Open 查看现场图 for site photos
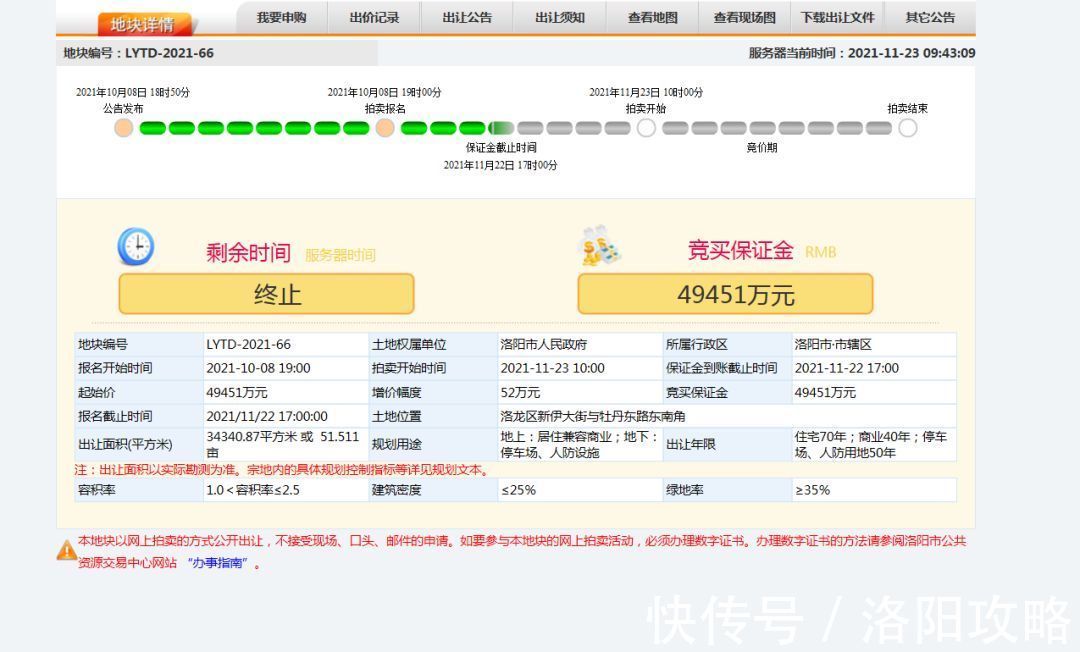Viewport: 1080px width, 652px height. pyautogui.click(x=743, y=17)
